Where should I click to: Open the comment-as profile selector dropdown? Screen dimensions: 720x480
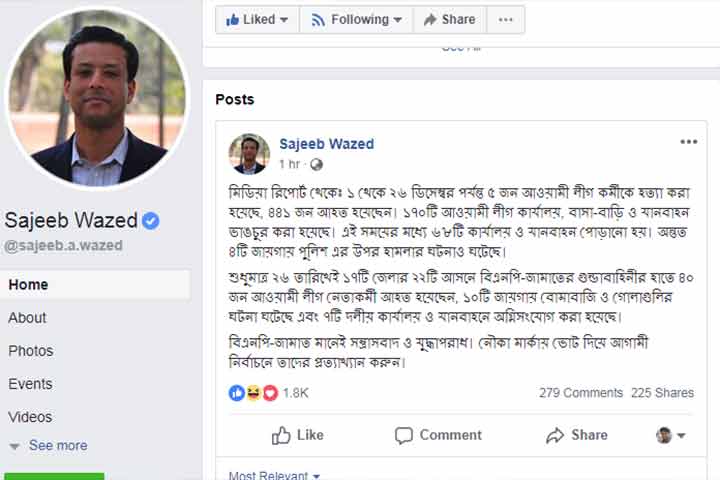pyautogui.click(x=670, y=435)
